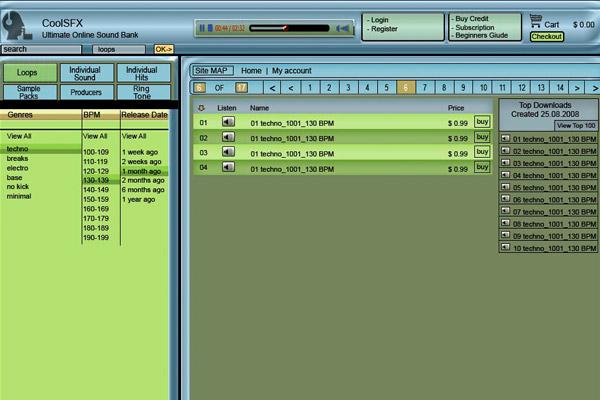Image resolution: width=600 pixels, height=400 pixels.
Task: Pause playback in the top audio player
Action: coord(202,28)
